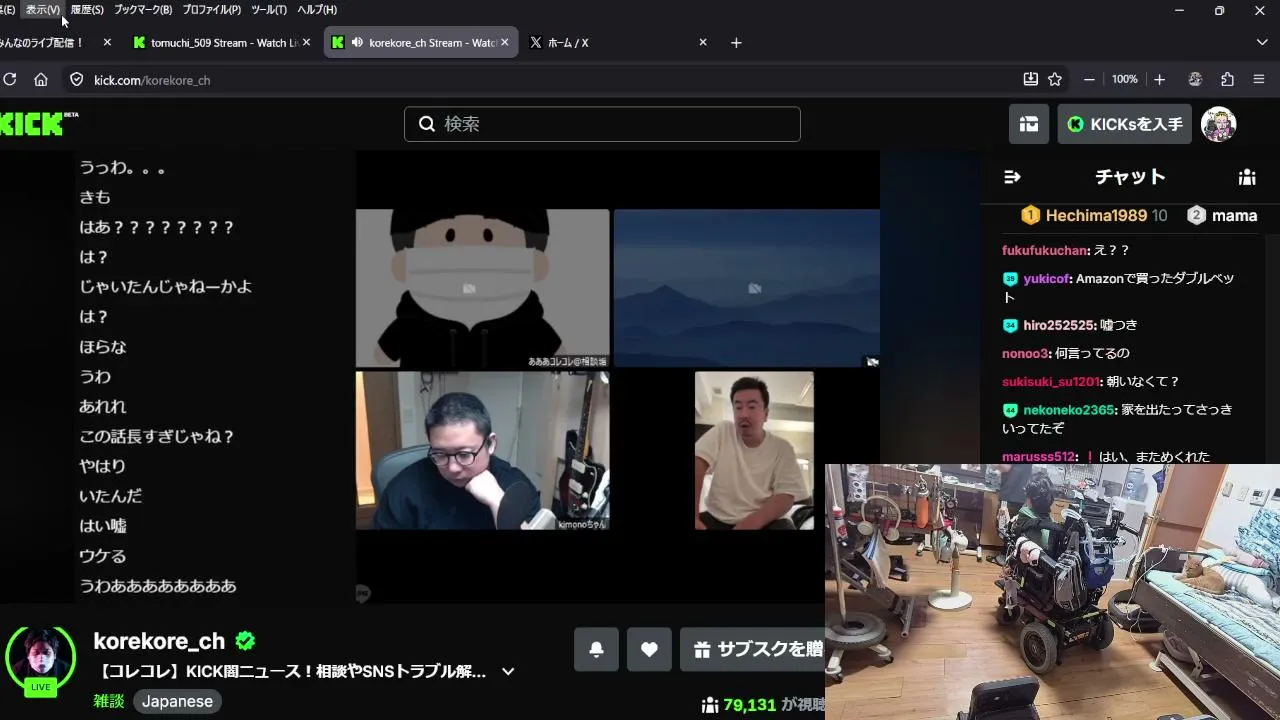Close the tomuchi_509 Stream tab
The width and height of the screenshot is (1280, 720).
pyautogui.click(x=306, y=43)
